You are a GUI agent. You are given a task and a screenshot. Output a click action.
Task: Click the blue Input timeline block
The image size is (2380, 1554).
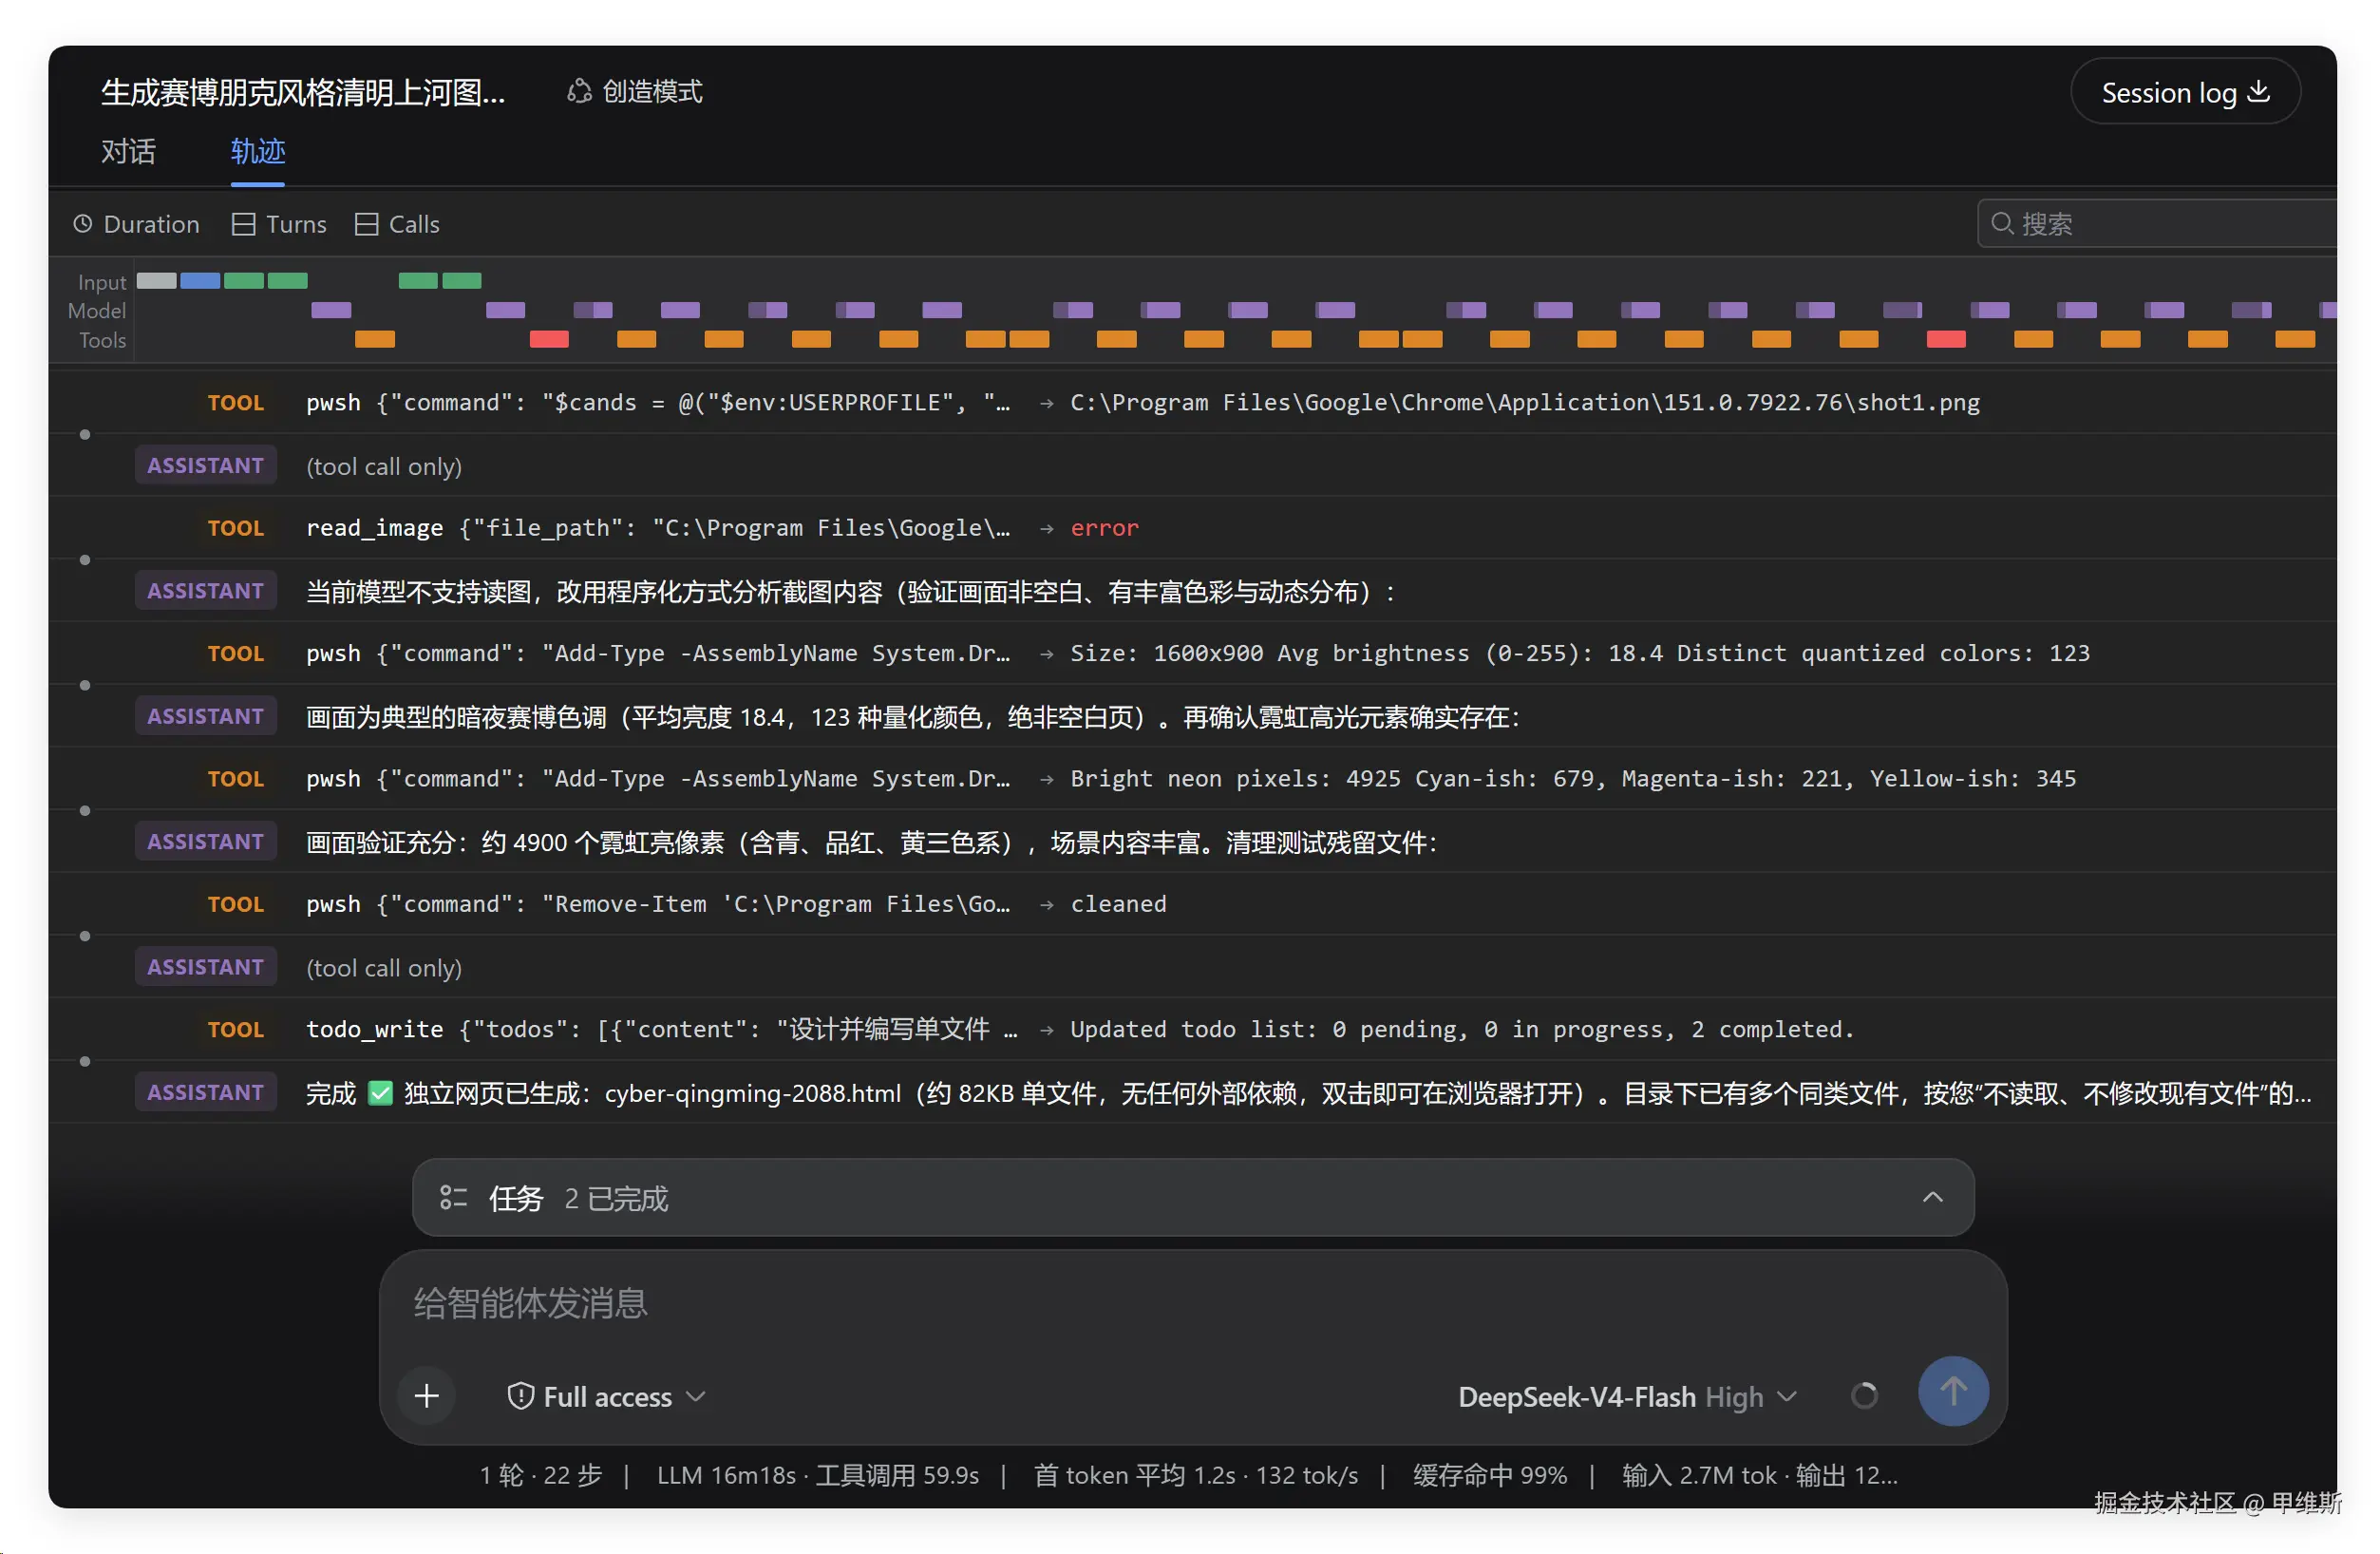[x=200, y=281]
